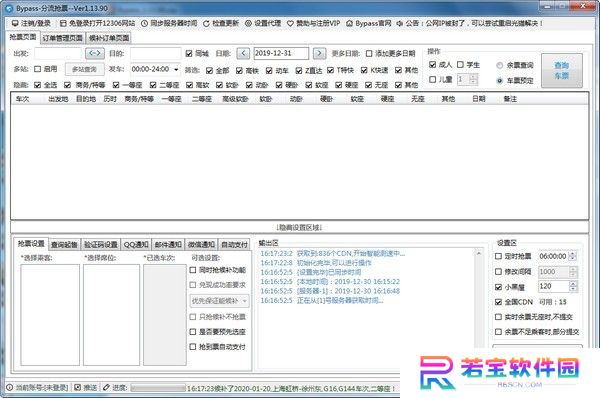Check 同时抢候补功能 option
The width and height of the screenshot is (600, 398).
pyautogui.click(x=193, y=270)
